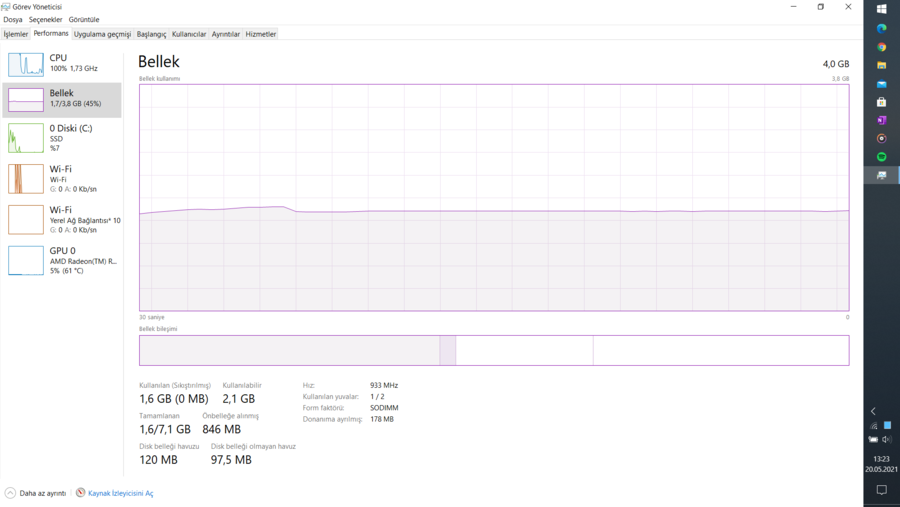The image size is (900, 507).
Task: Click the Bellek bileşimi composition bar
Action: 494,350
